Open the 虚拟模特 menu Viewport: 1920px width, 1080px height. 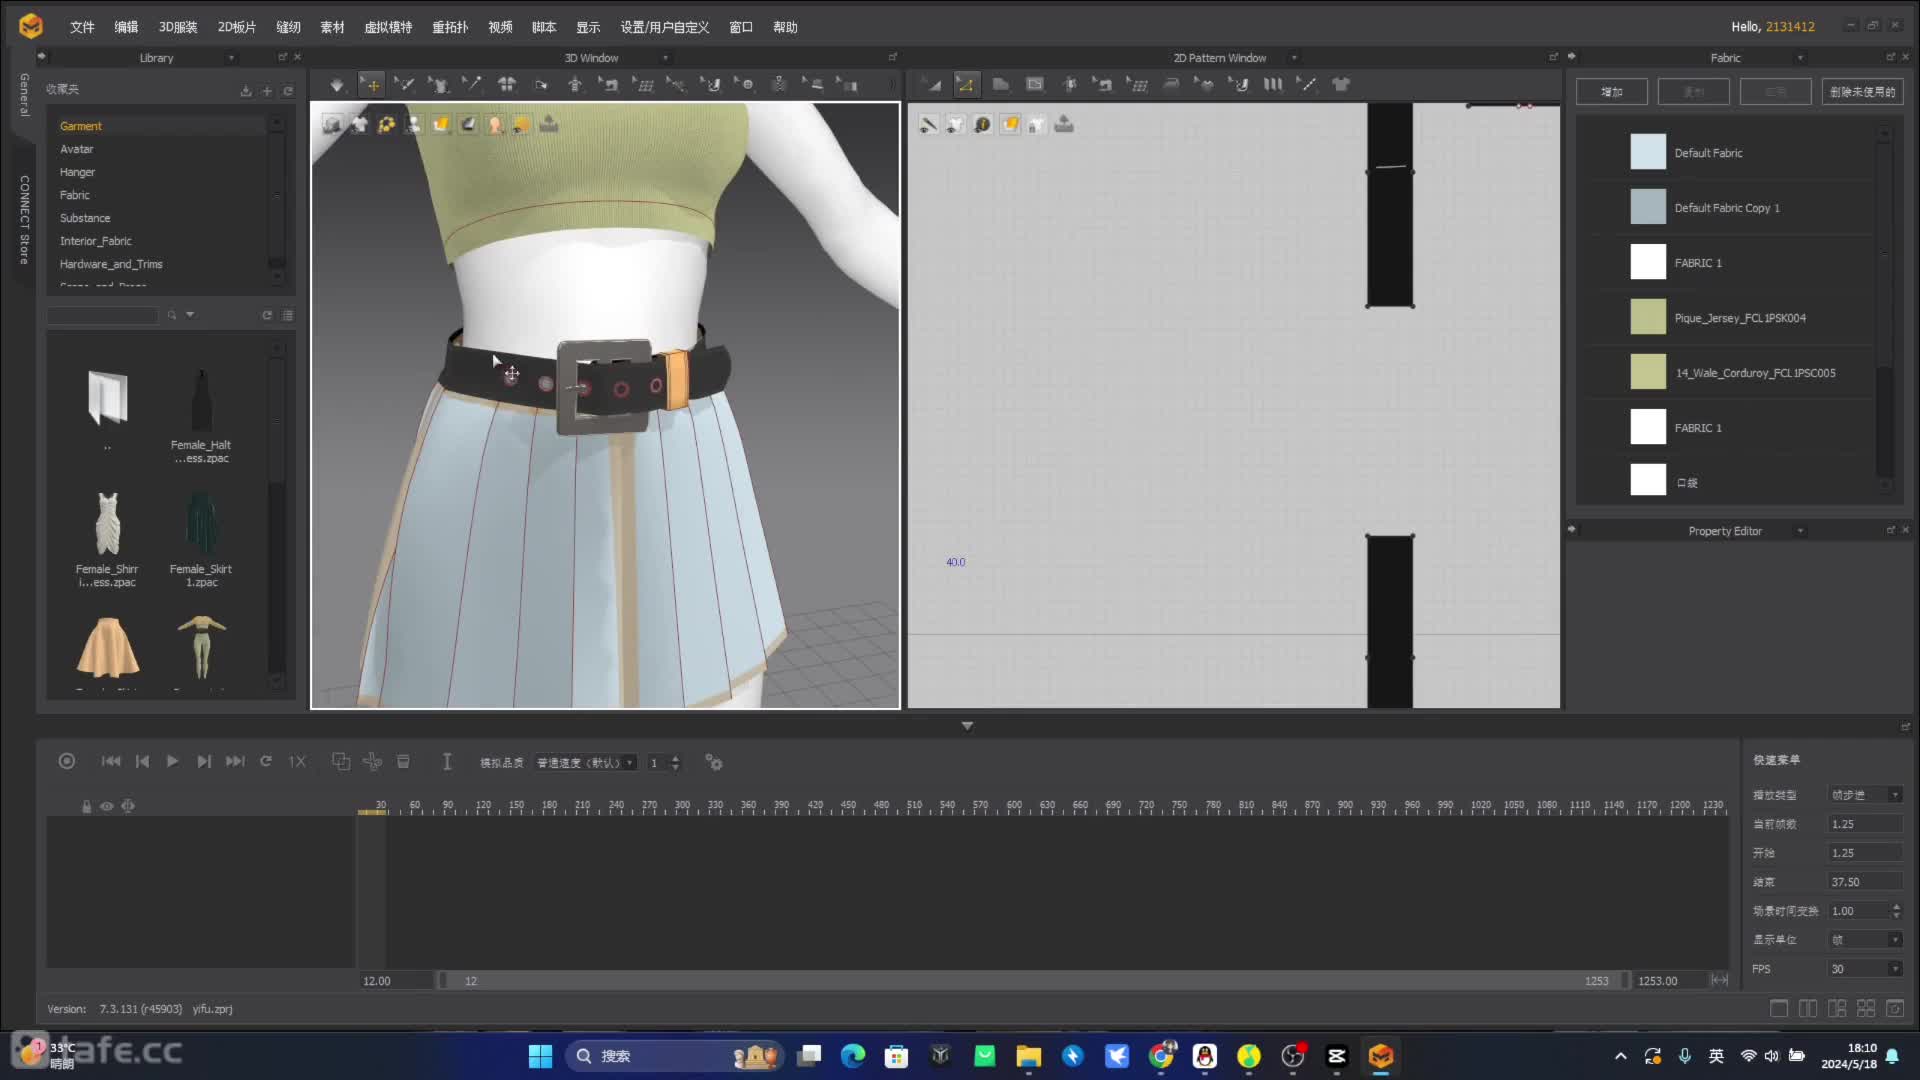click(388, 27)
